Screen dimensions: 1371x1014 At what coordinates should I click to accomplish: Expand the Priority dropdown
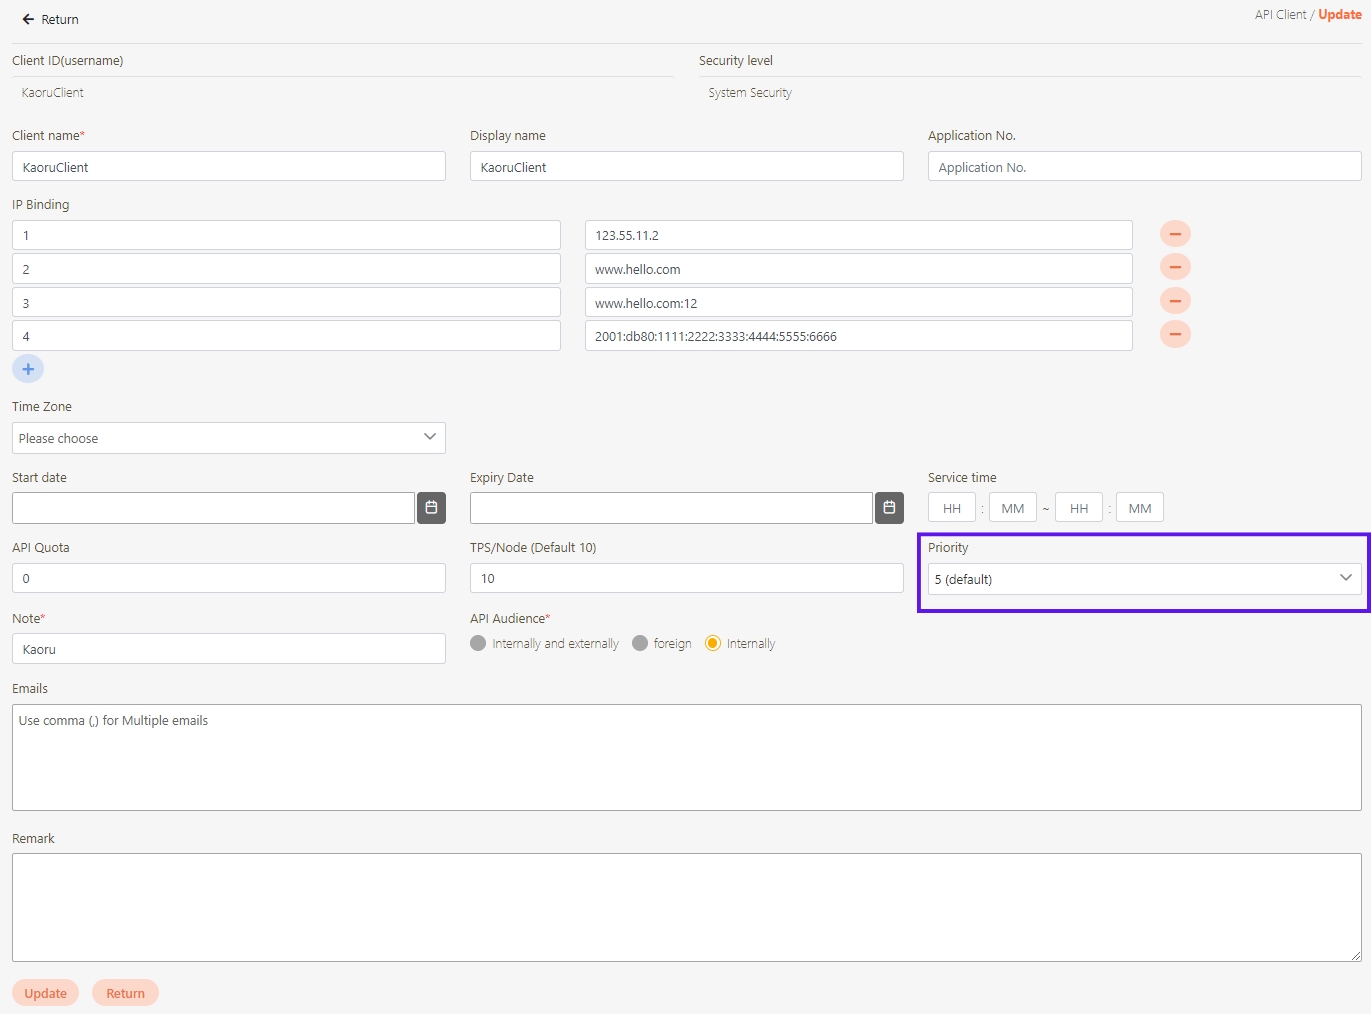pos(1144,579)
